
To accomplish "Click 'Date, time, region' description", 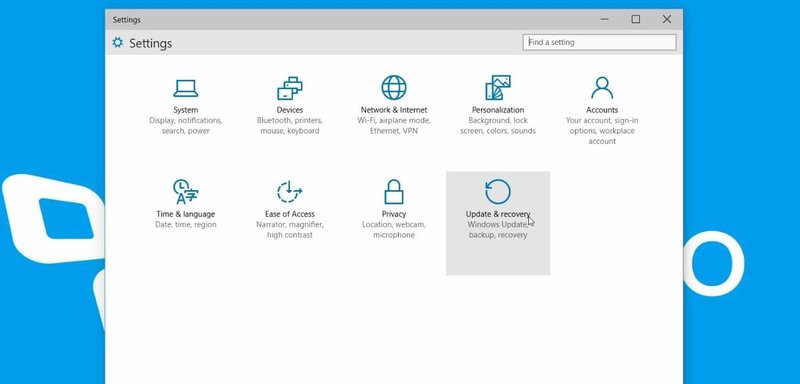I will click(186, 225).
